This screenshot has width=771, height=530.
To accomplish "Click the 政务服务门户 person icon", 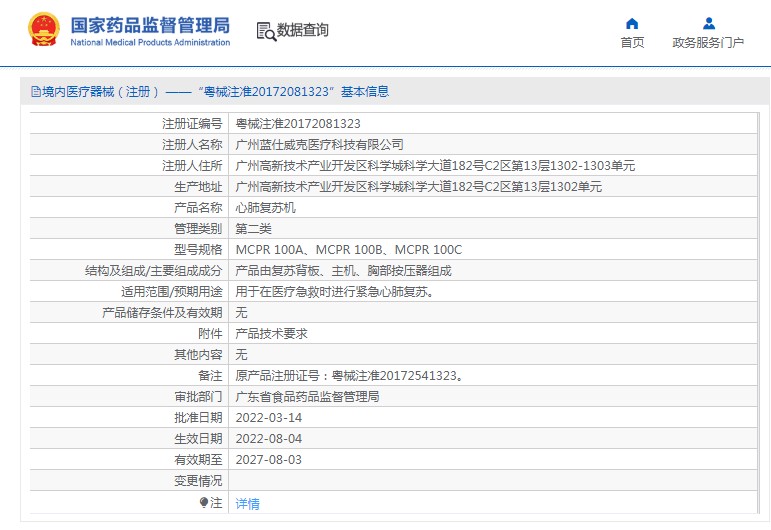I will point(708,24).
